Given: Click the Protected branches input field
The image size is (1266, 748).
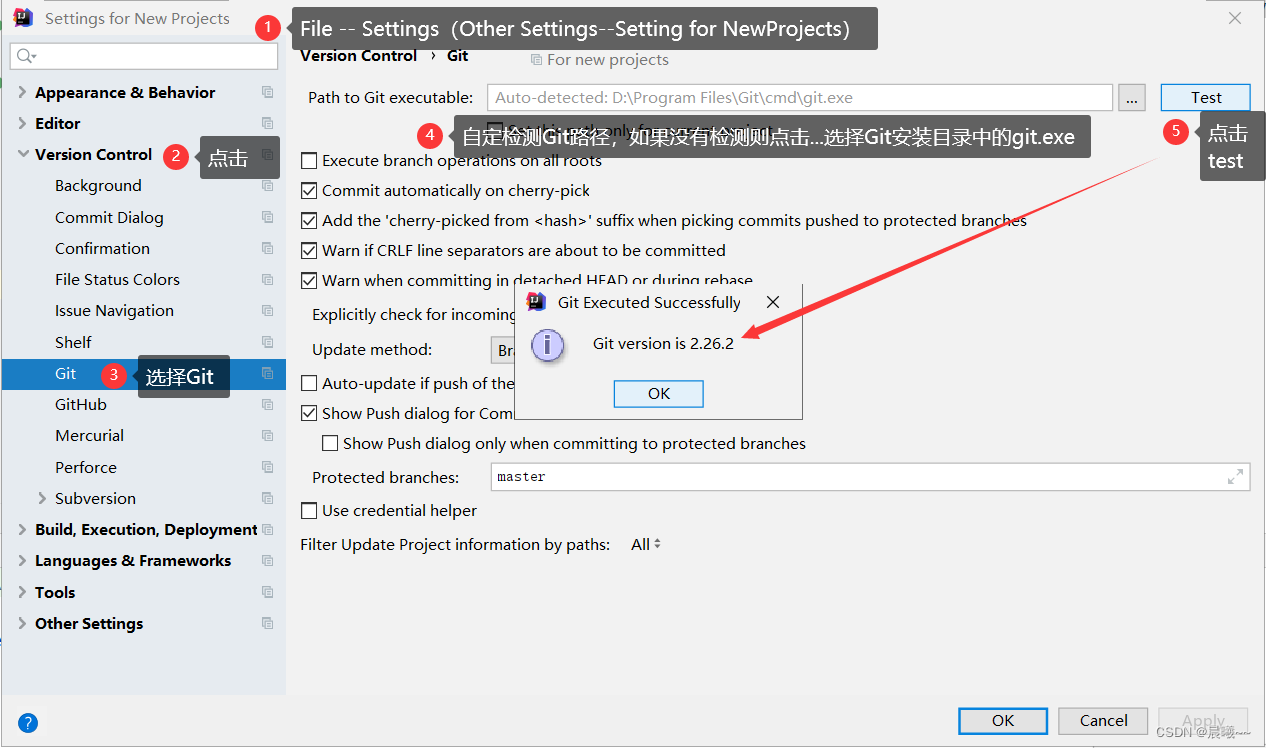Looking at the screenshot, I should click(x=870, y=477).
